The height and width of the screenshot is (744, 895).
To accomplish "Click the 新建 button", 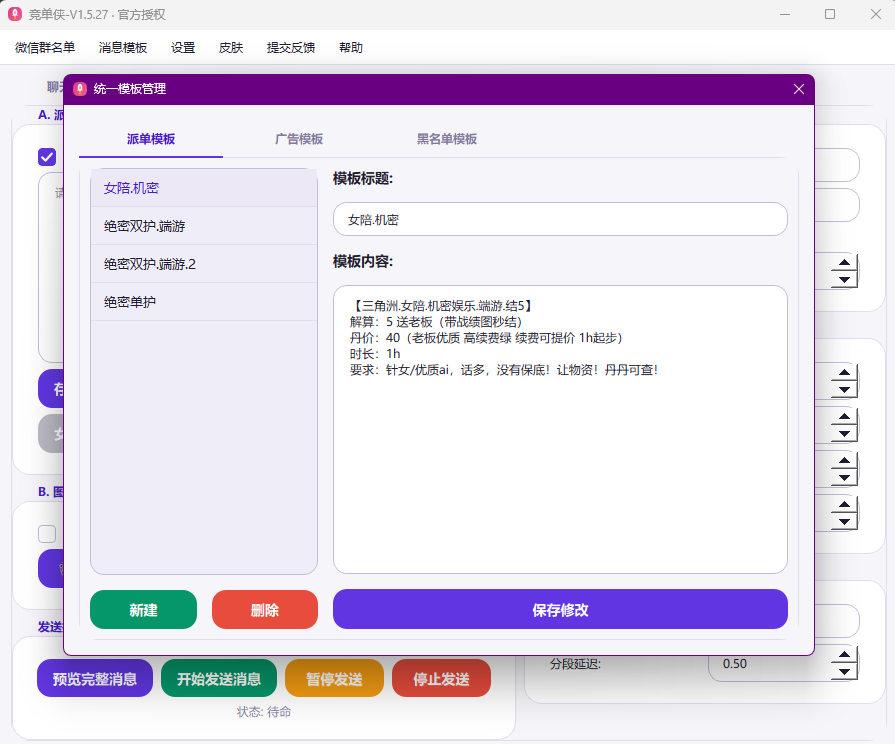I will tap(143, 610).
